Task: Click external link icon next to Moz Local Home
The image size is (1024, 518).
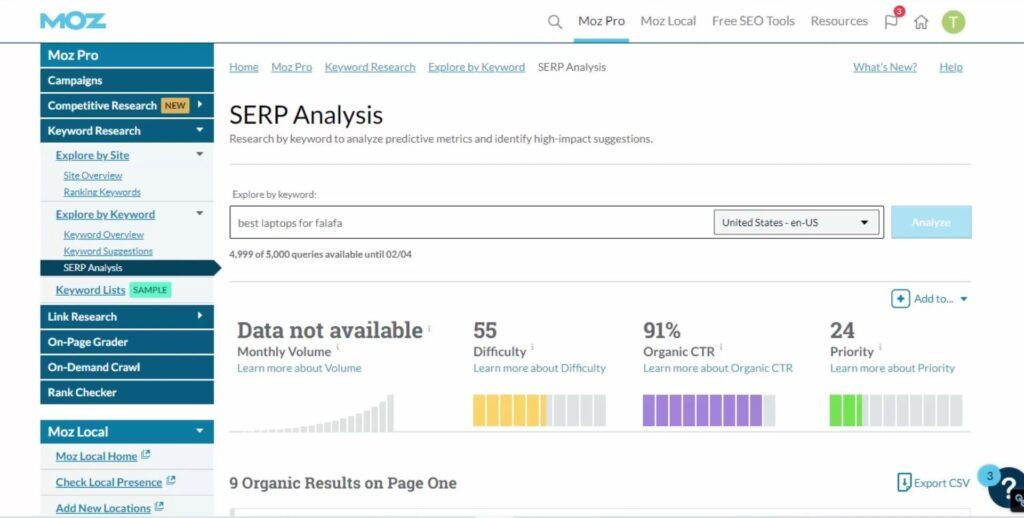Action: pos(146,455)
